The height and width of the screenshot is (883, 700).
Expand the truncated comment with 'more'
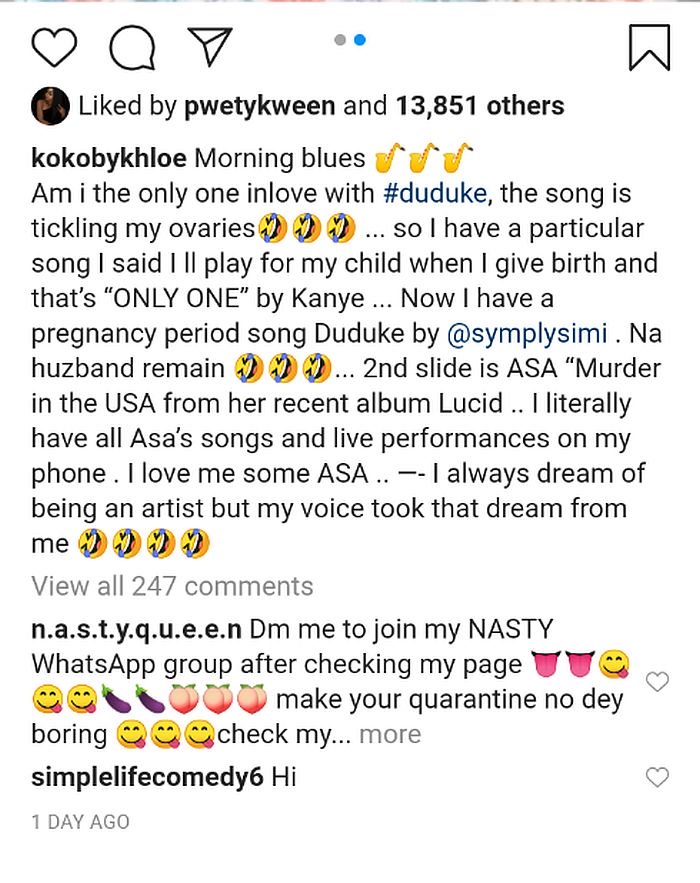tap(390, 735)
